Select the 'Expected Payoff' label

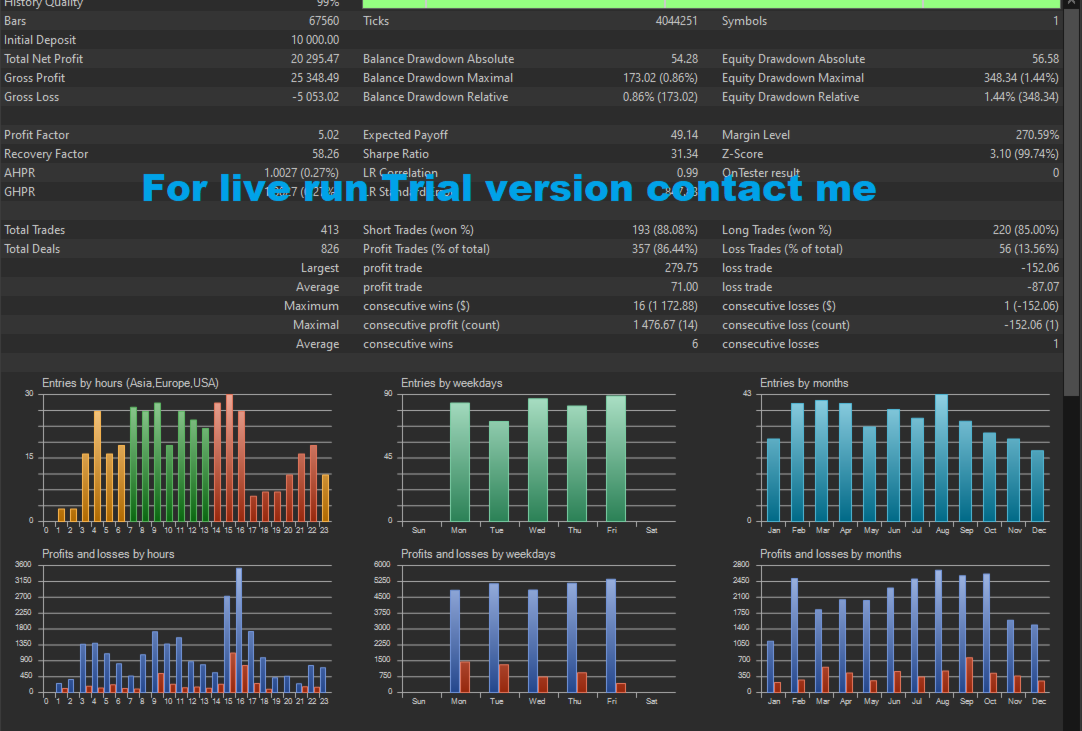[x=406, y=135]
